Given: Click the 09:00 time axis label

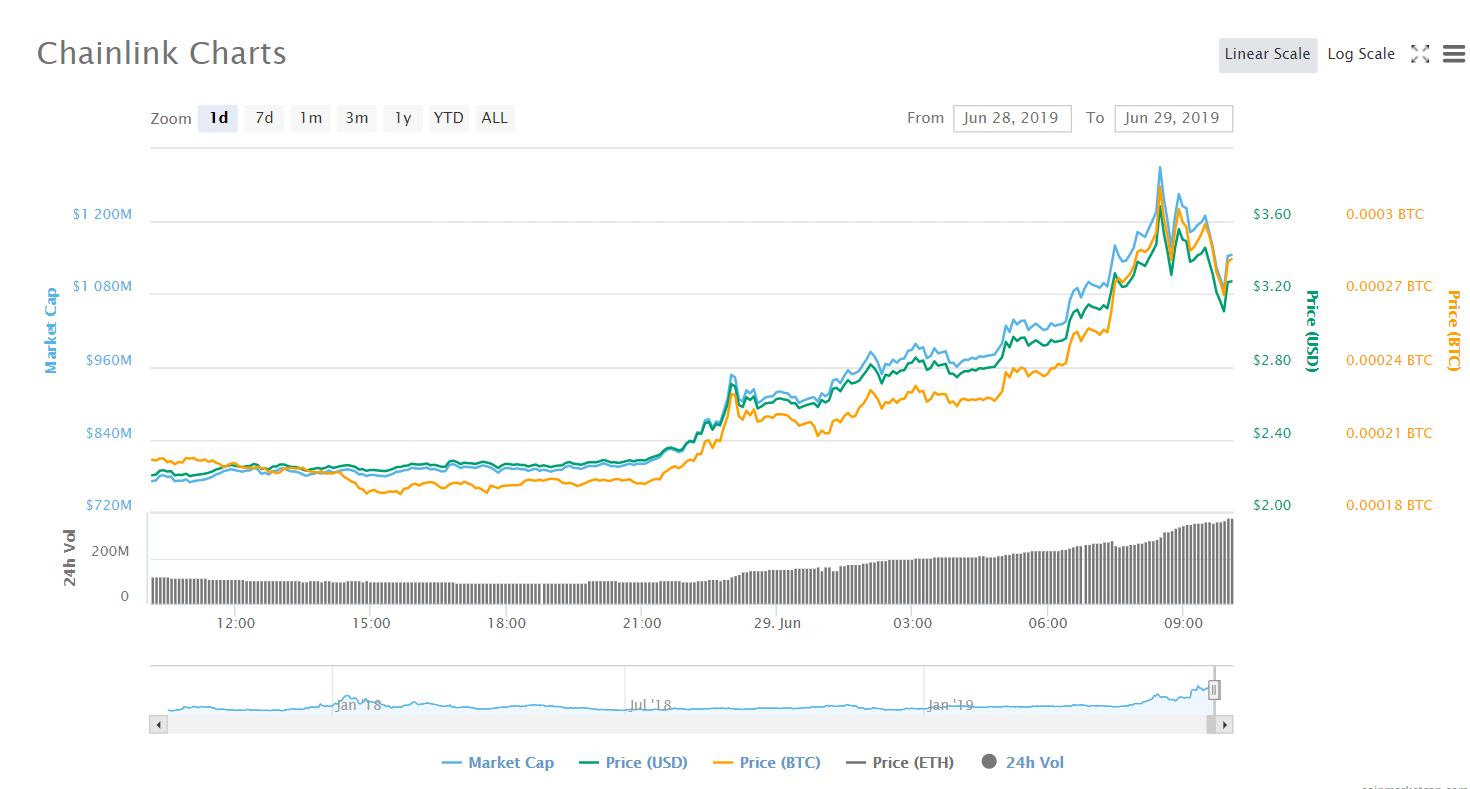Looking at the screenshot, I should click(x=1183, y=623).
